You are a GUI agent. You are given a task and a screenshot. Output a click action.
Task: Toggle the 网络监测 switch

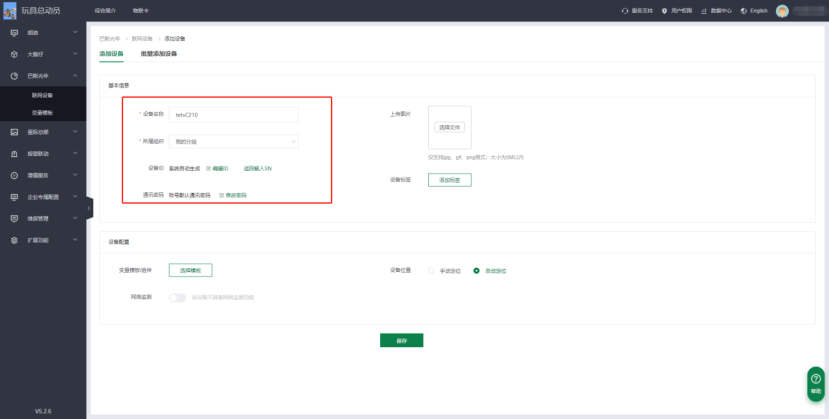pos(178,297)
